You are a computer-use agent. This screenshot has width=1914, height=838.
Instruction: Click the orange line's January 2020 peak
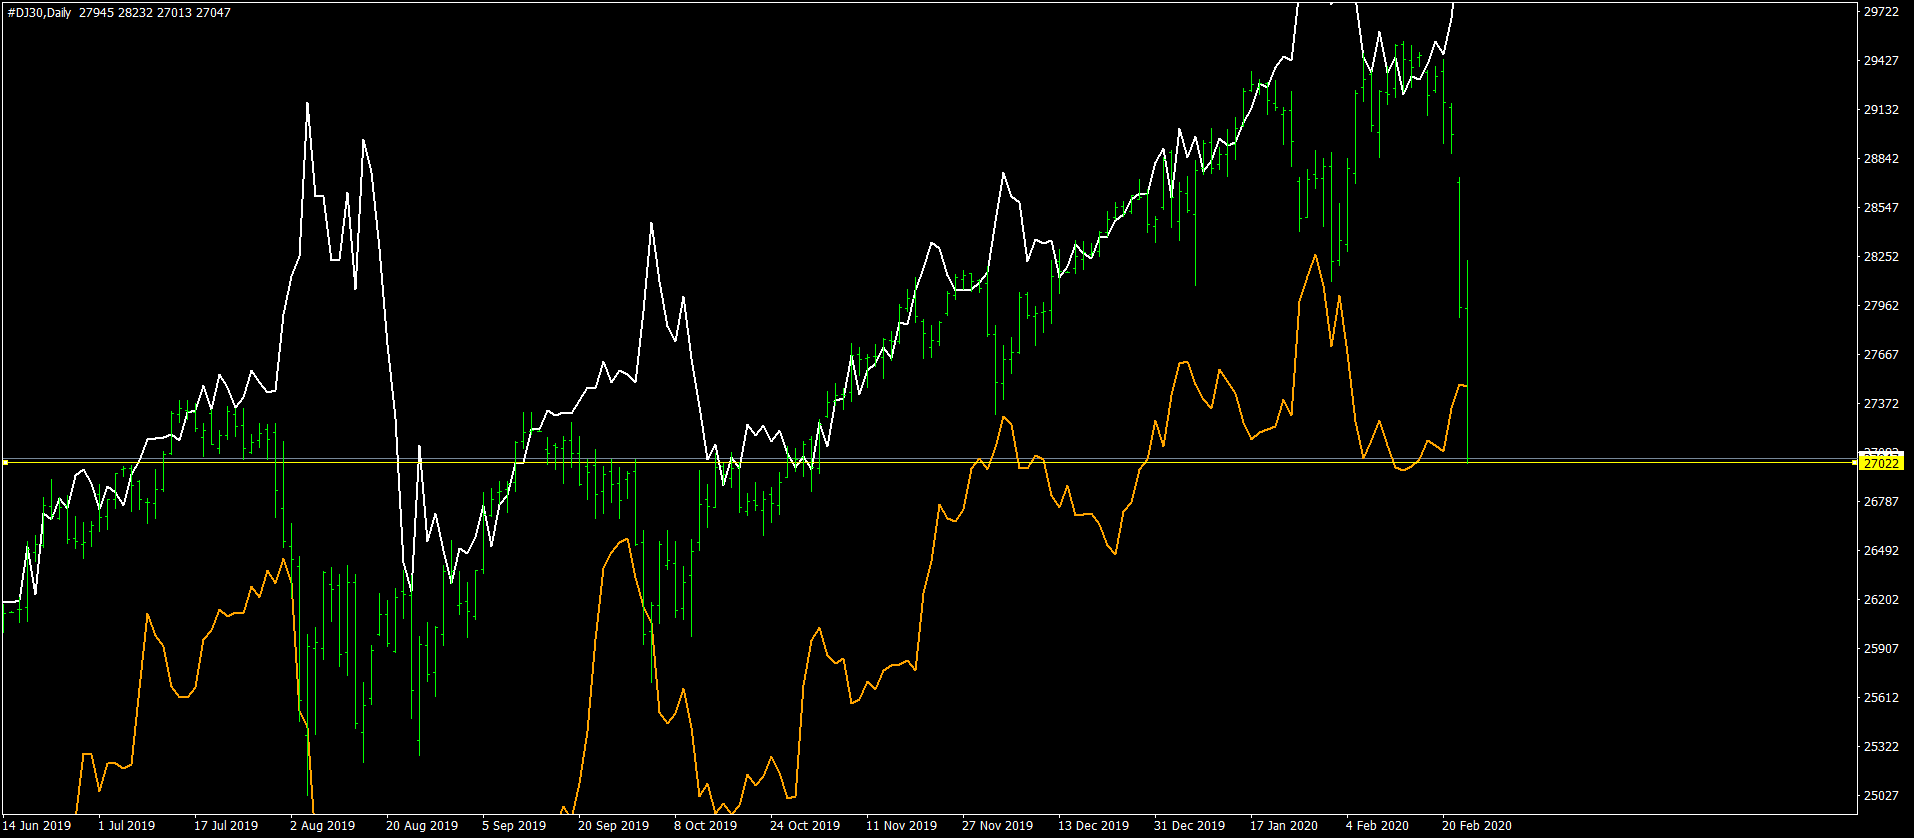tap(1314, 256)
